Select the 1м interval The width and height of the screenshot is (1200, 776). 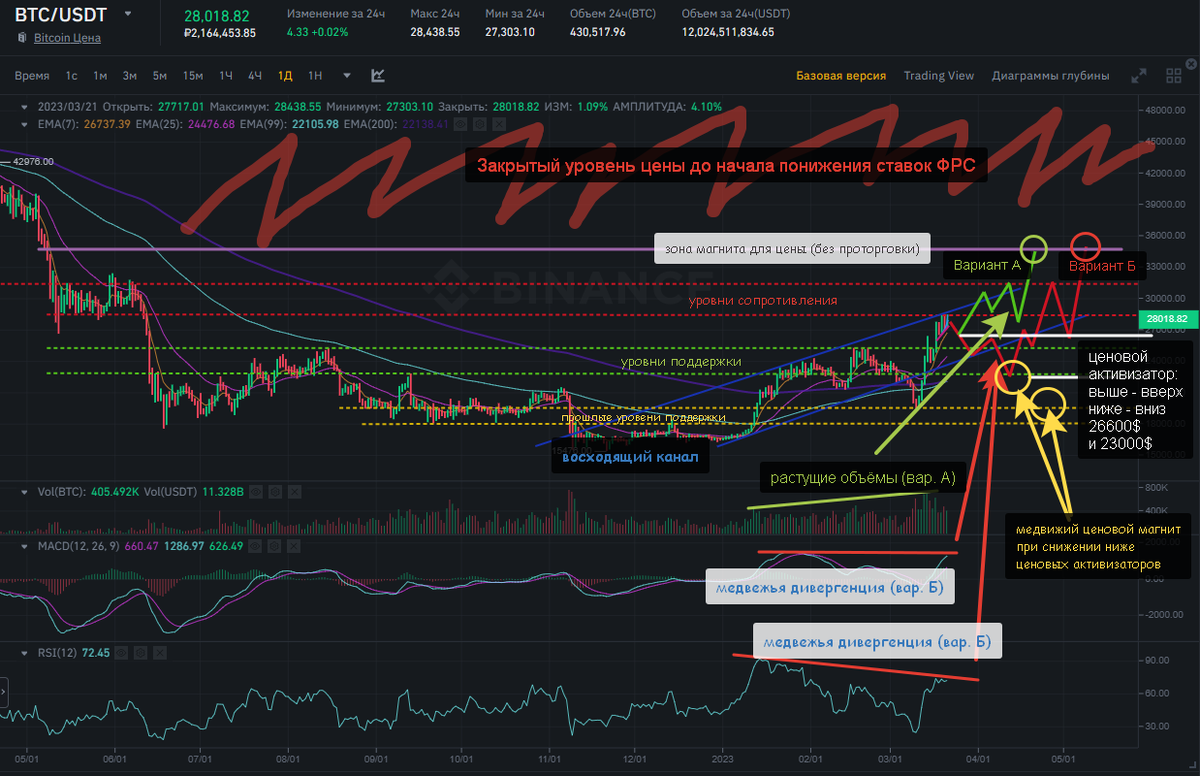tap(100, 76)
